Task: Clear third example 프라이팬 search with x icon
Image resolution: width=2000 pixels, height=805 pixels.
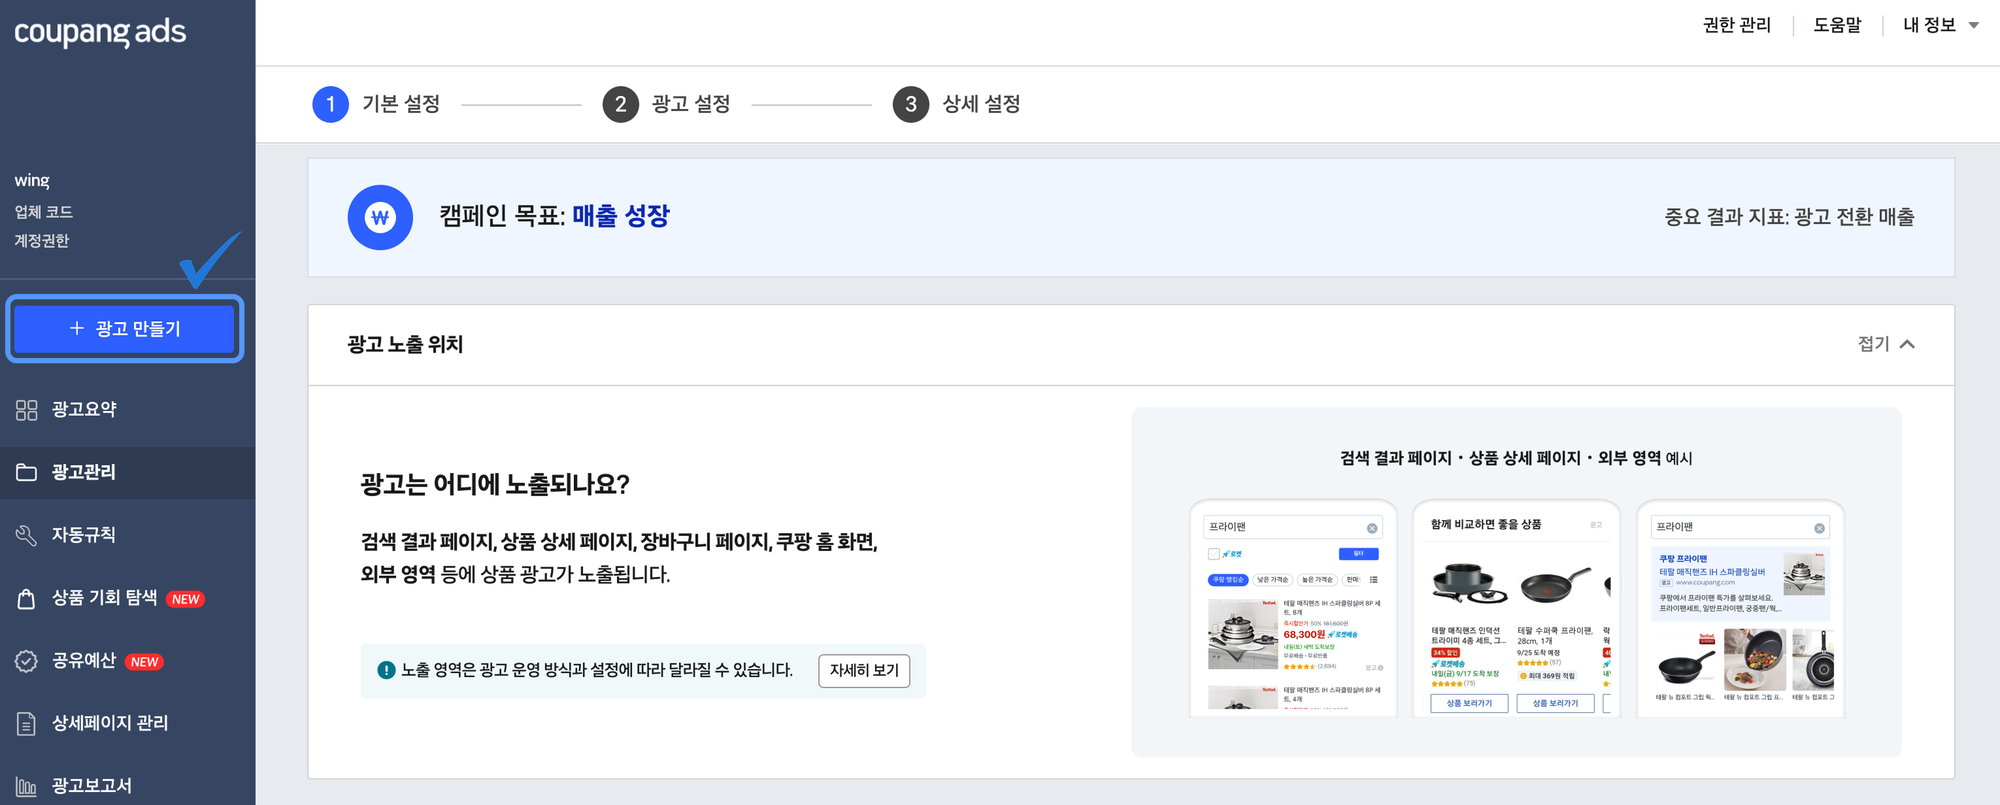Action: click(1819, 528)
